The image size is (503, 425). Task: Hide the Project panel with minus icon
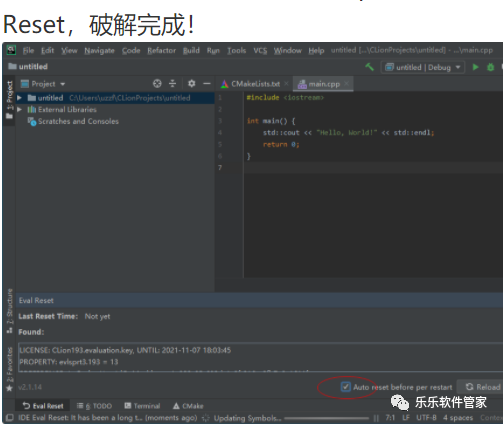[x=207, y=83]
